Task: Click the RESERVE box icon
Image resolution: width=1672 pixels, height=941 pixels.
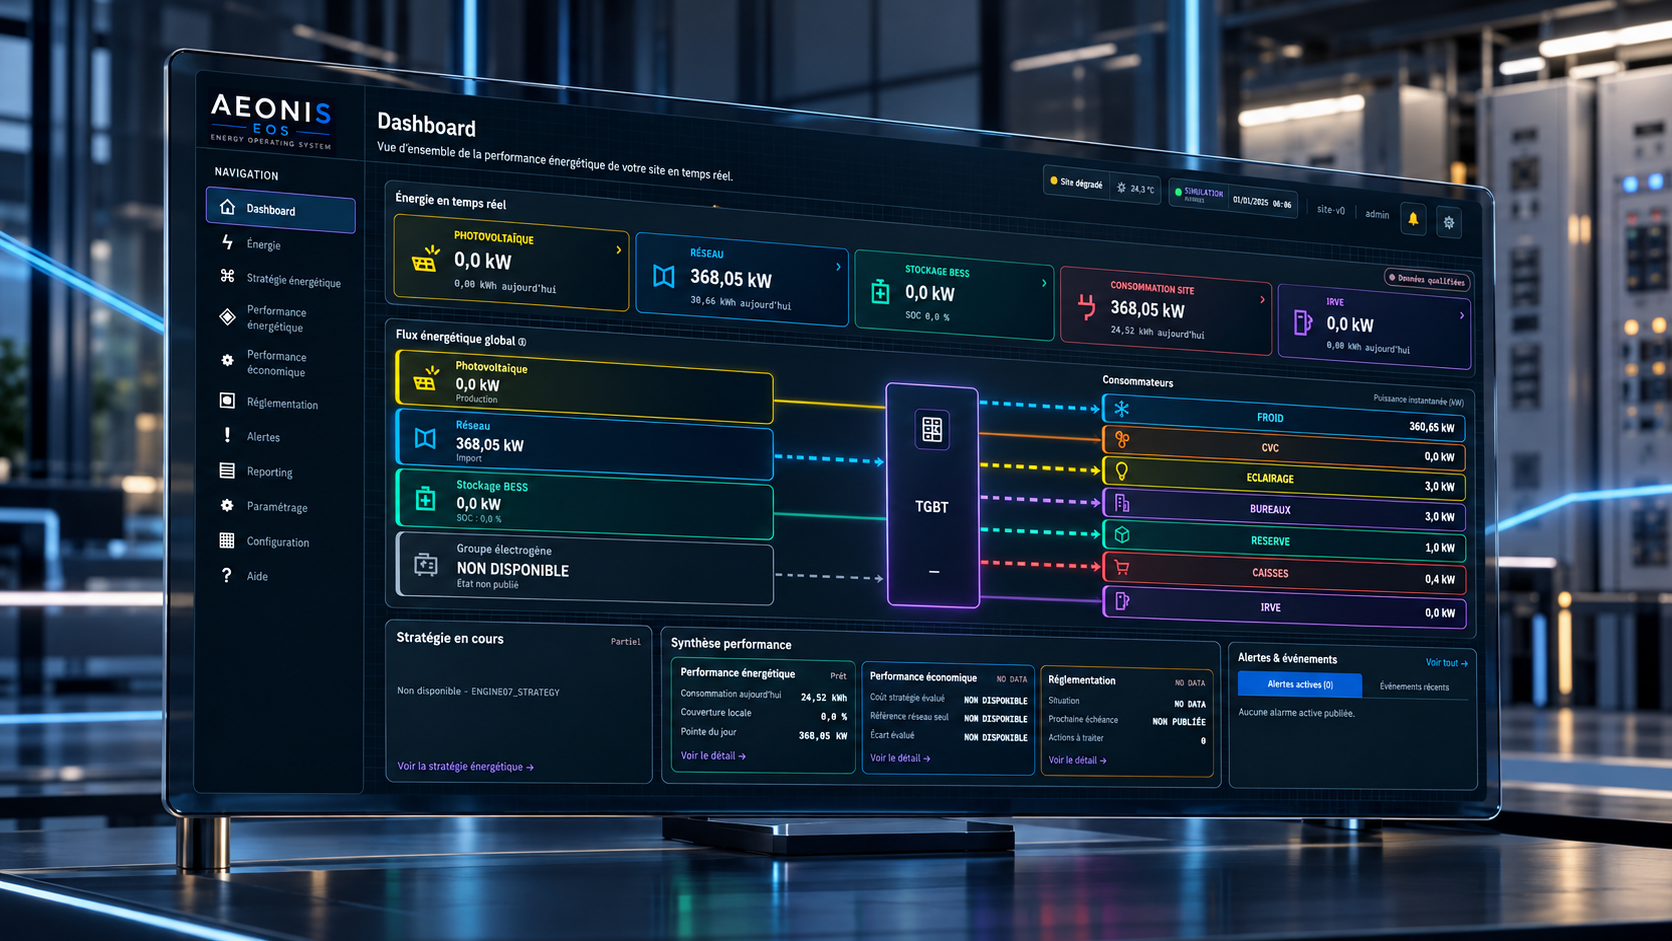Action: click(1122, 535)
